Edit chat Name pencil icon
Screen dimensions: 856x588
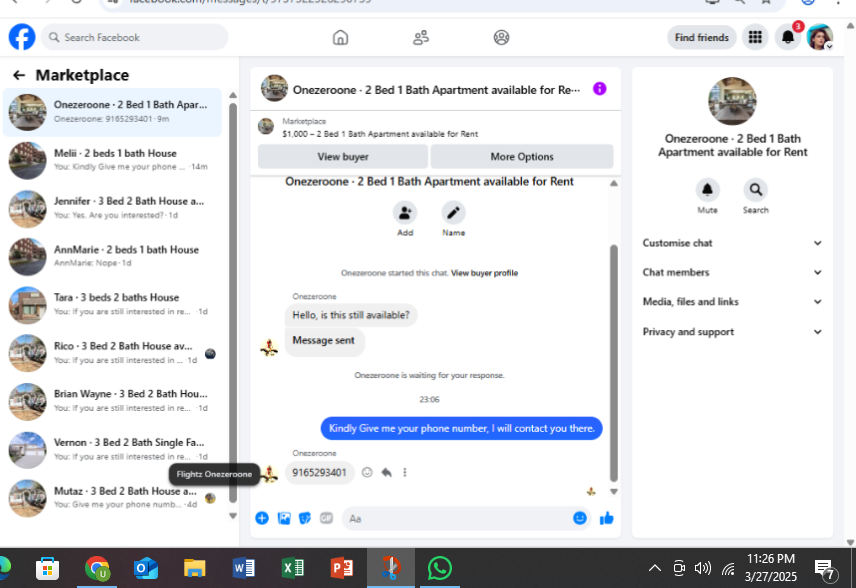click(x=453, y=213)
